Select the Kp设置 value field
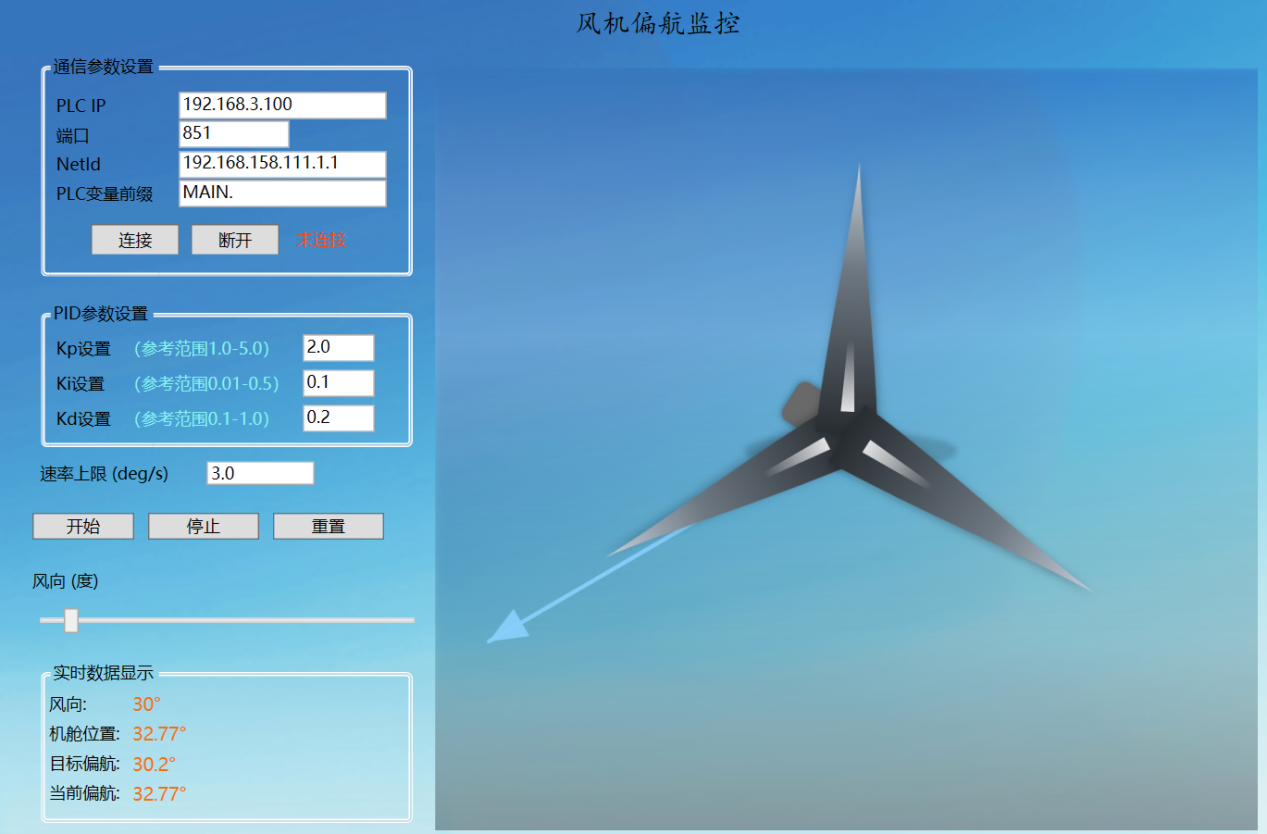This screenshot has height=834, width=1267. coord(338,348)
